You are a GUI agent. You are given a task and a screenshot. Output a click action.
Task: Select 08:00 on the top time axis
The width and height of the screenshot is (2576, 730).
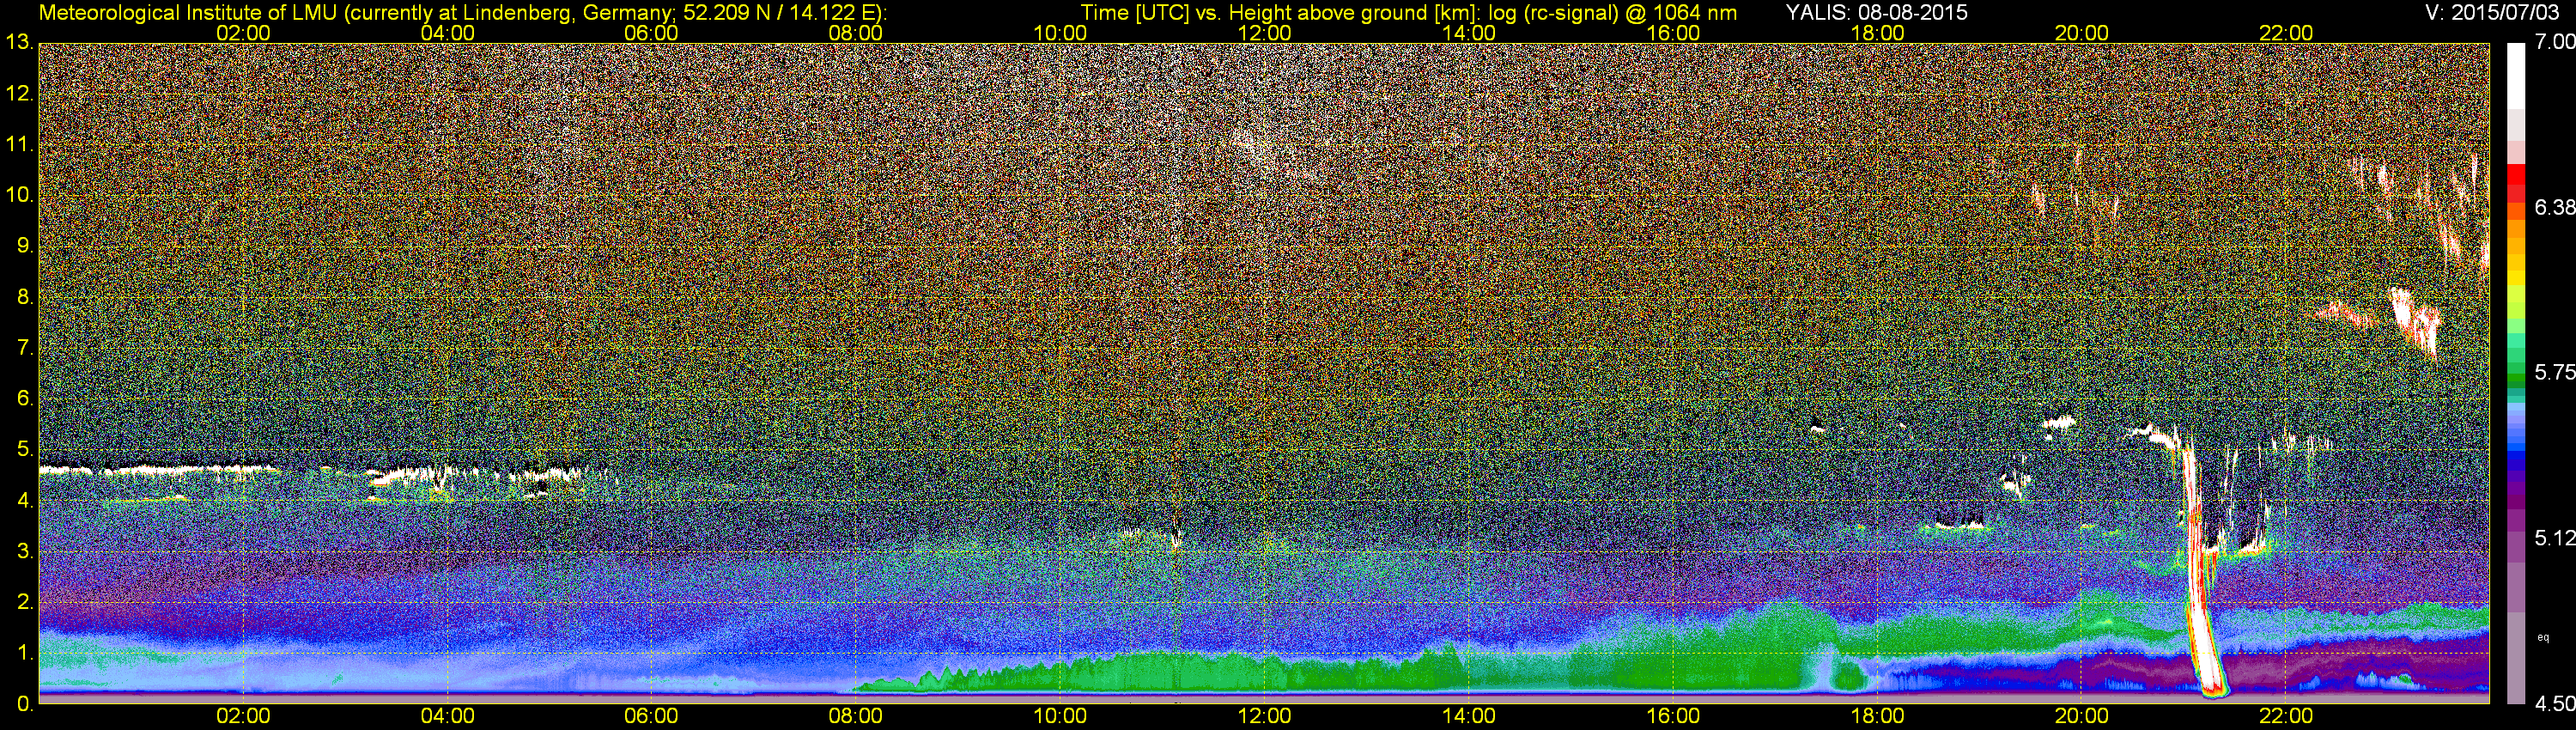coord(856,33)
